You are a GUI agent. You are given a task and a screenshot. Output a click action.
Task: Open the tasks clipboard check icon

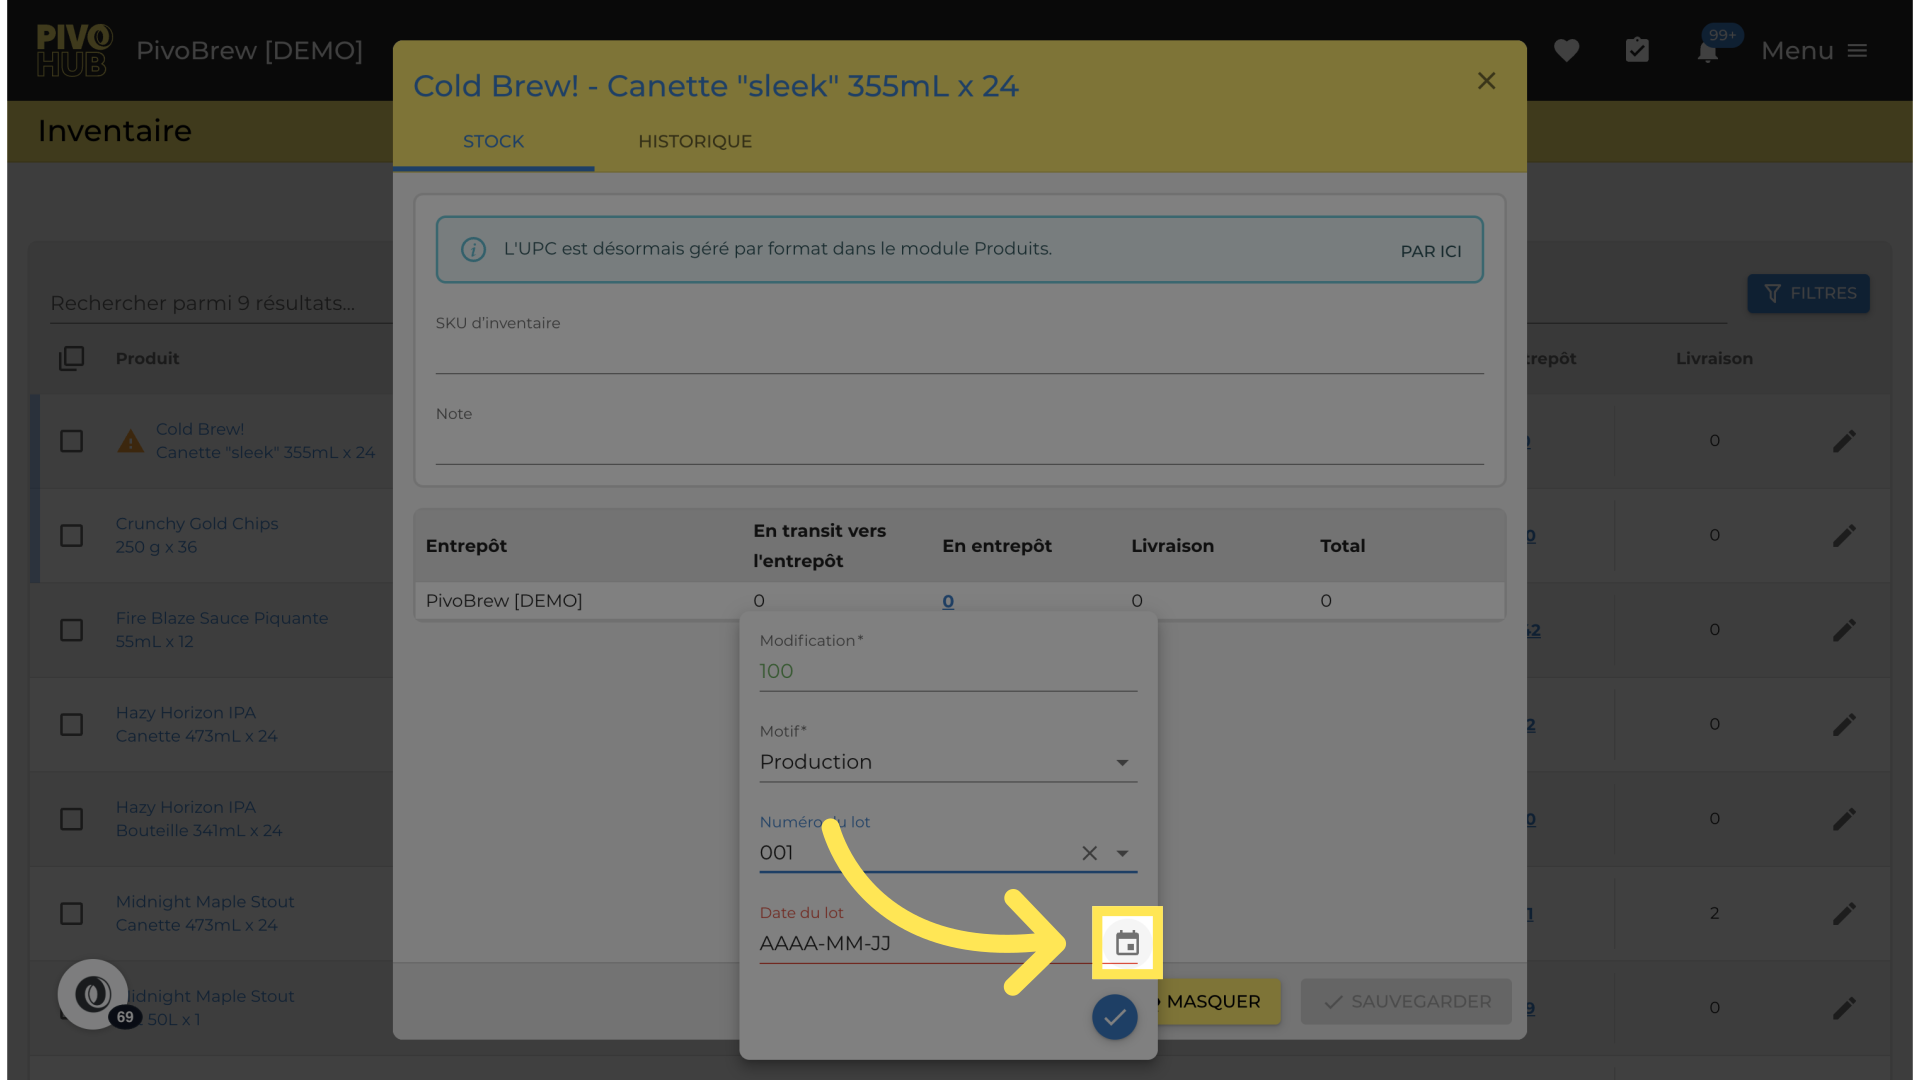[x=1637, y=50]
